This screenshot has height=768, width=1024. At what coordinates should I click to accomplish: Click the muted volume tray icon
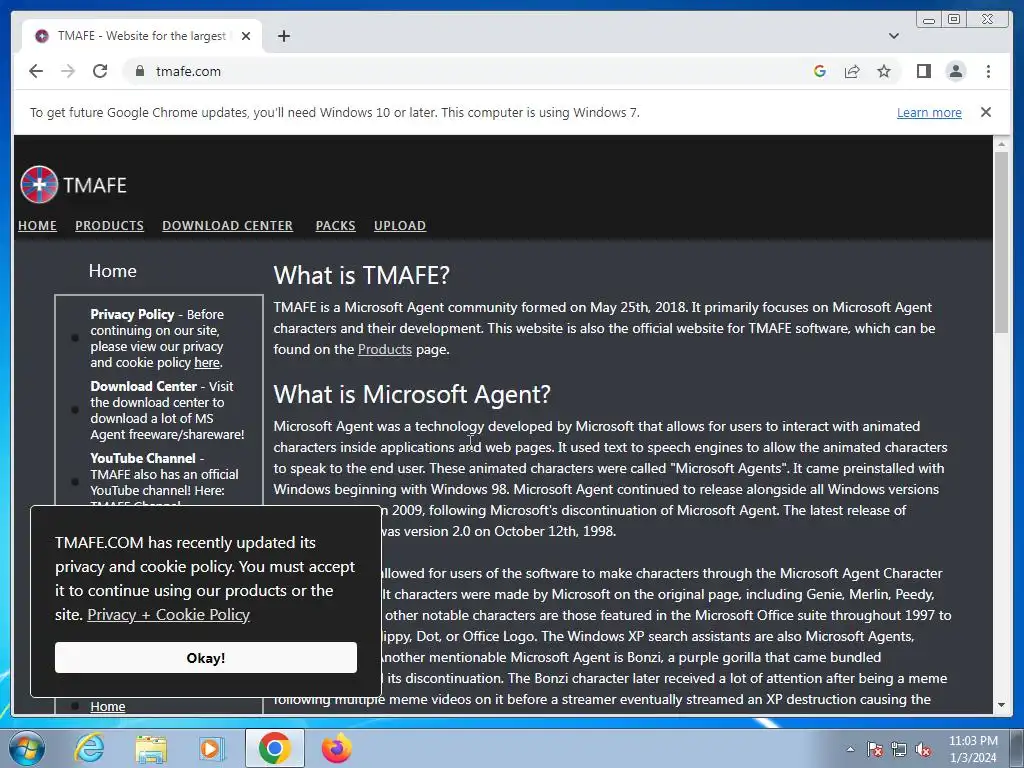point(923,749)
